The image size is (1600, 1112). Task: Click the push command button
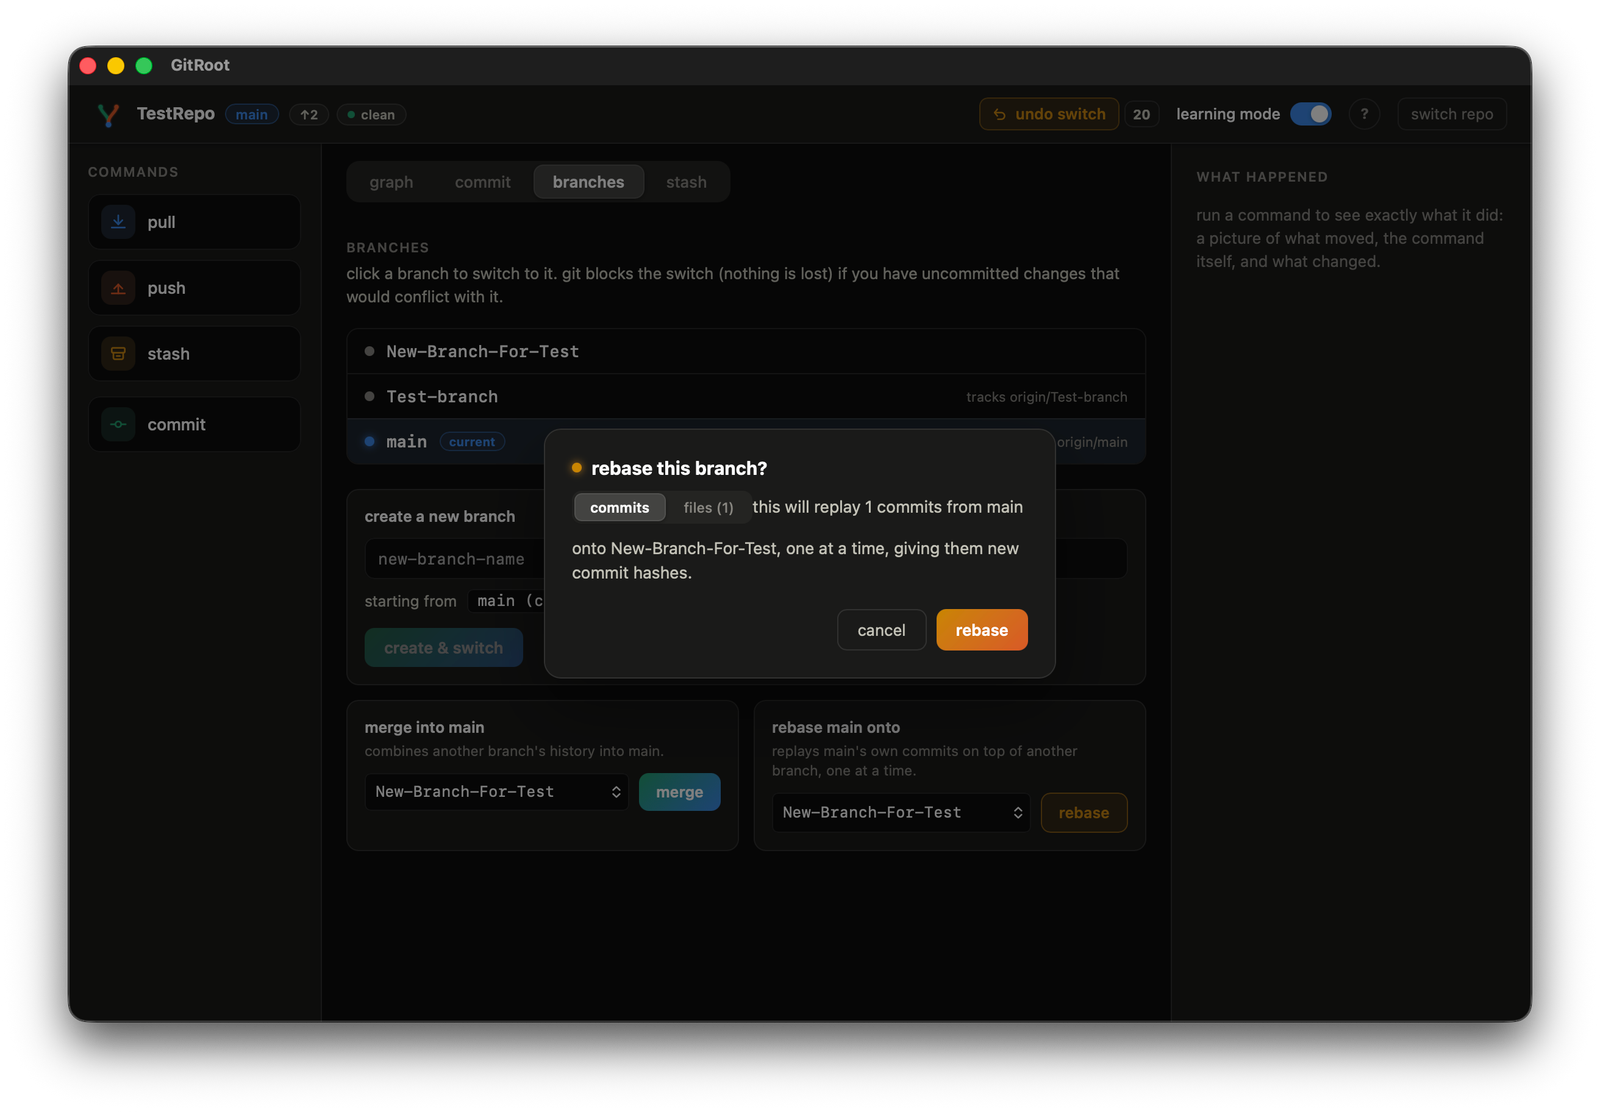(194, 288)
